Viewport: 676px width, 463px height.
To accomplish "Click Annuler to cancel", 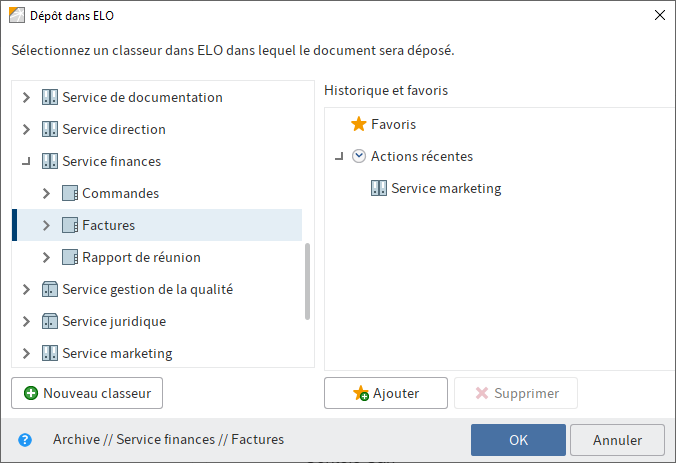I will click(617, 440).
